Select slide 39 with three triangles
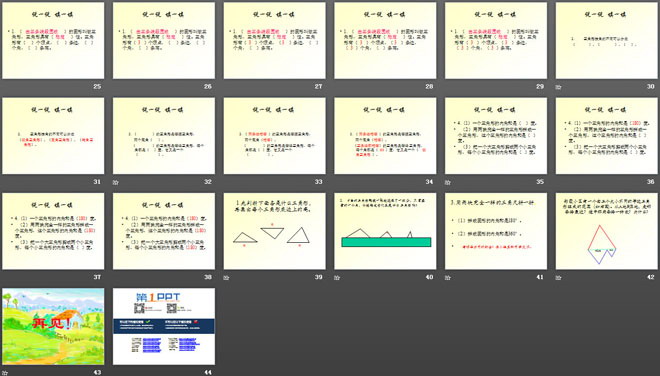 coord(274,231)
